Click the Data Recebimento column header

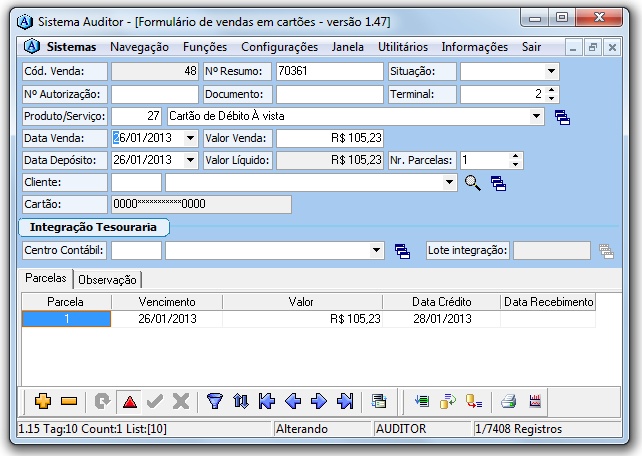pyautogui.click(x=548, y=302)
